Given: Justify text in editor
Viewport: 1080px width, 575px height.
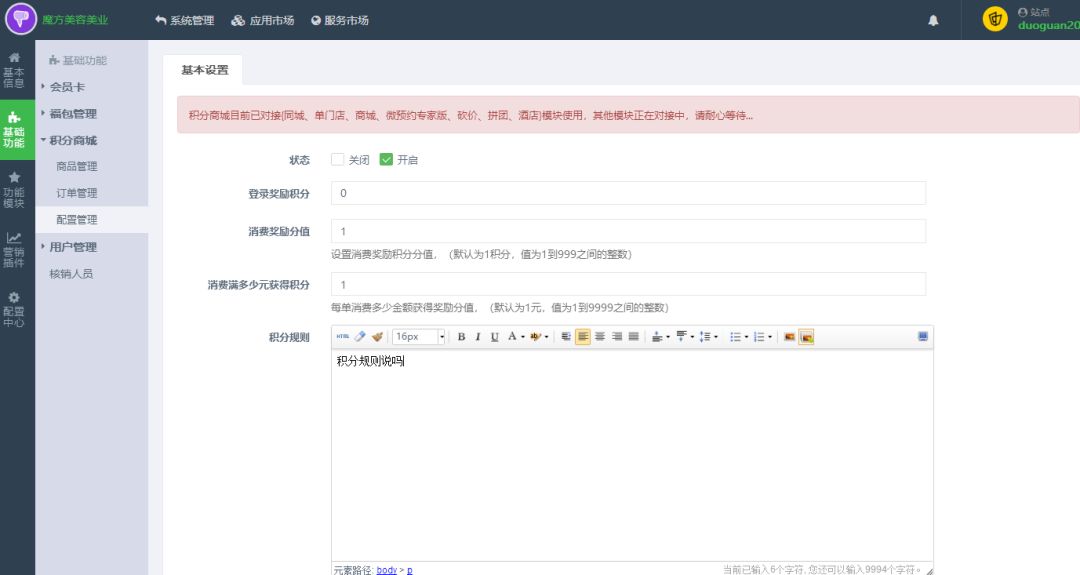Looking at the screenshot, I should pos(634,337).
